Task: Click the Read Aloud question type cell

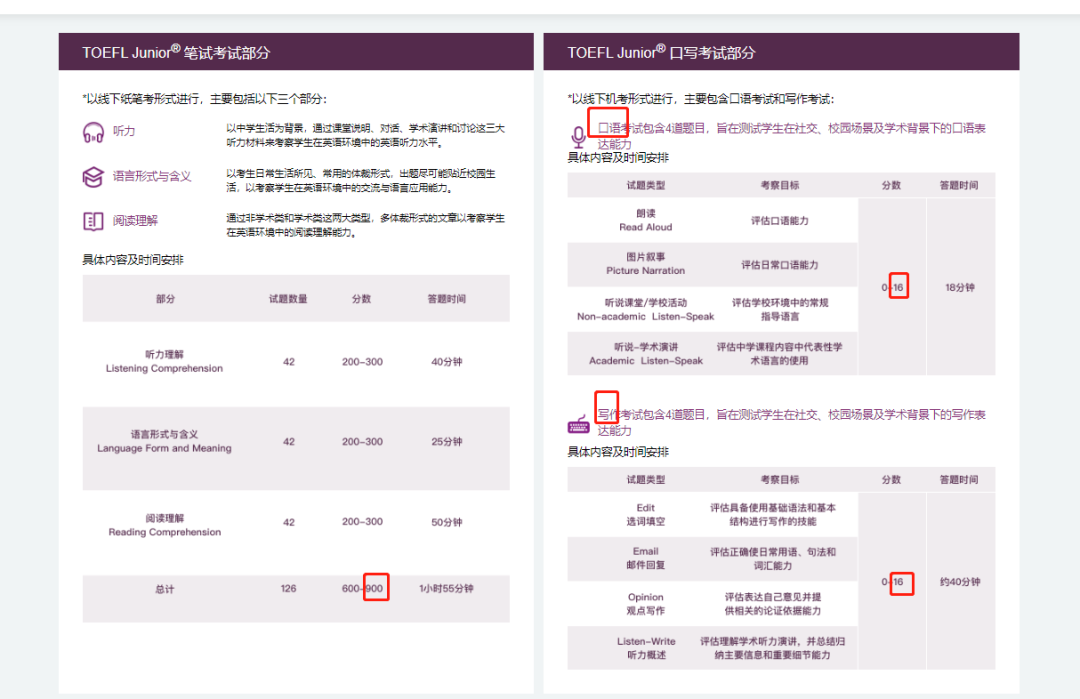Action: pyautogui.click(x=646, y=220)
